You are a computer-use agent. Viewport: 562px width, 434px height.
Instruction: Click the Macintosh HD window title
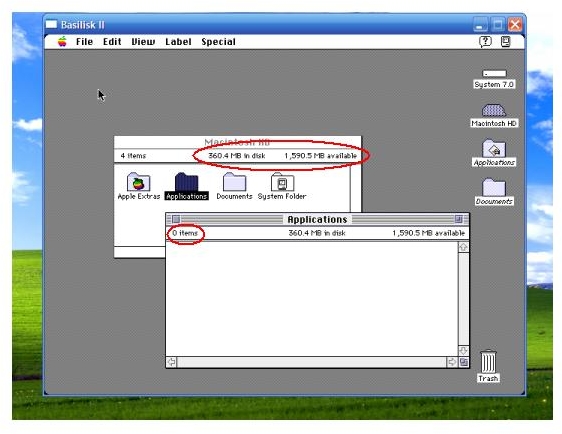click(237, 142)
